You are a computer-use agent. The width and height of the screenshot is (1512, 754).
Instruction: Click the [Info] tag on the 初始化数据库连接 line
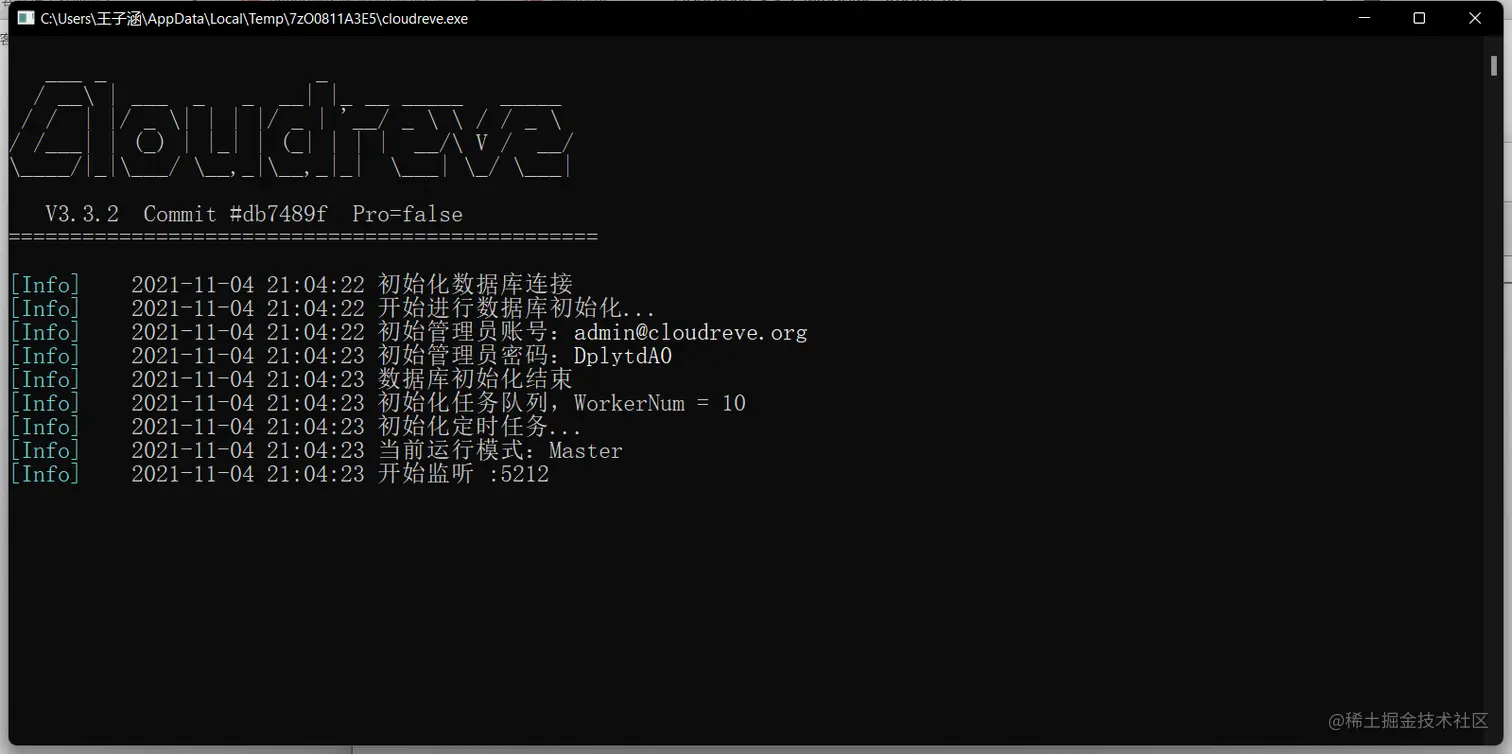point(45,284)
